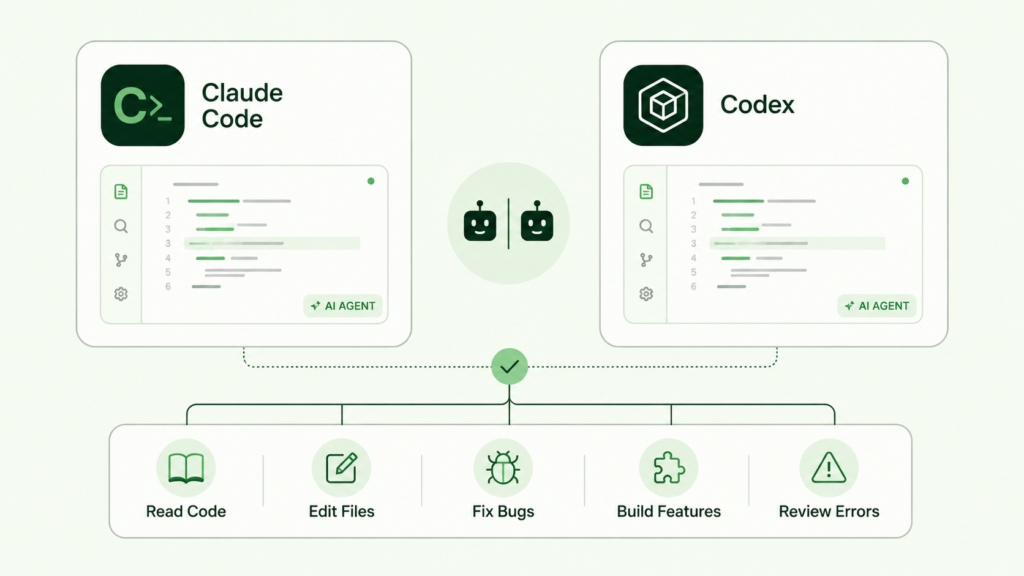Screen dimensions: 1024x576
Task: Click the left robot face icon
Action: click(480, 222)
